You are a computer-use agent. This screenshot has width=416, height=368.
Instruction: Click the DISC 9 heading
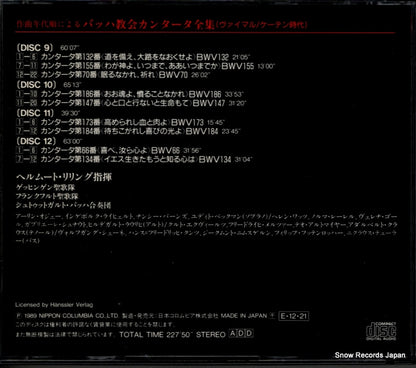(x=35, y=48)
